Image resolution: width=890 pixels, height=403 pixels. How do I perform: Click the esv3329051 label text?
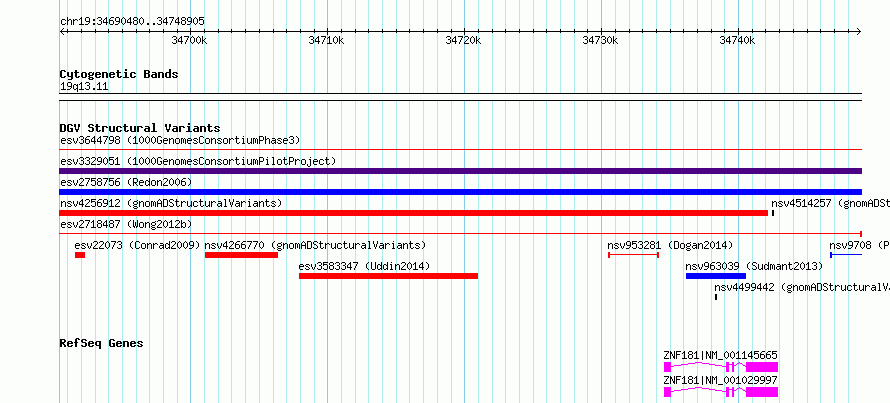click(x=198, y=161)
